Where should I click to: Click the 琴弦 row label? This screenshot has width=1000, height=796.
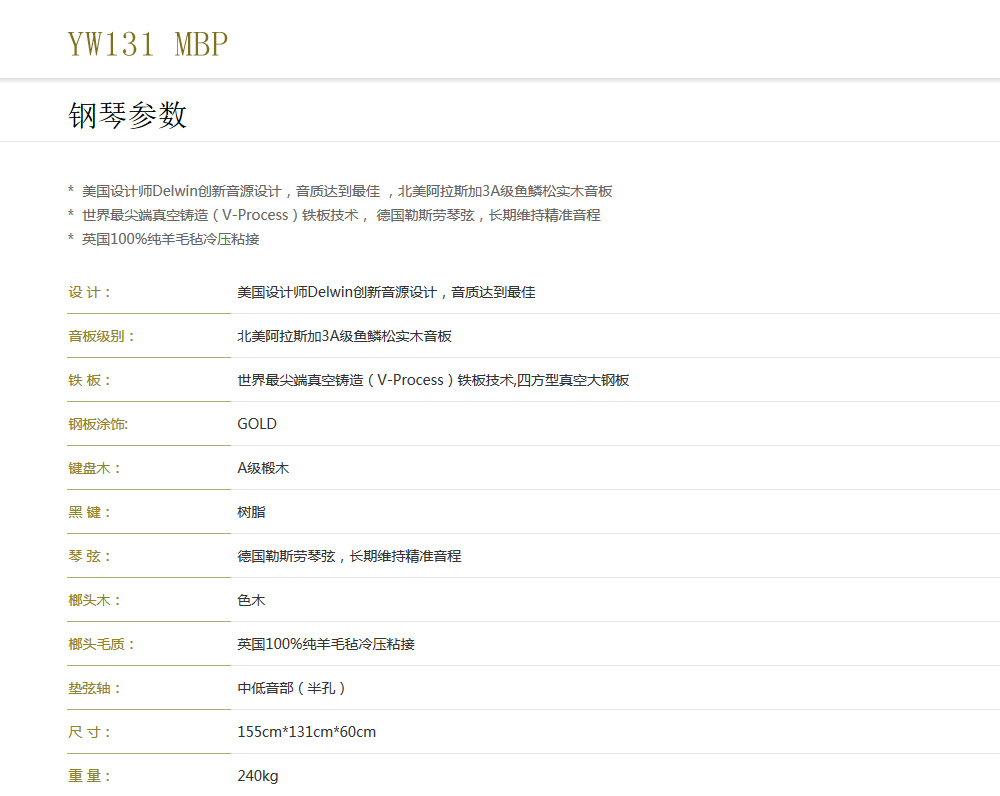point(89,556)
